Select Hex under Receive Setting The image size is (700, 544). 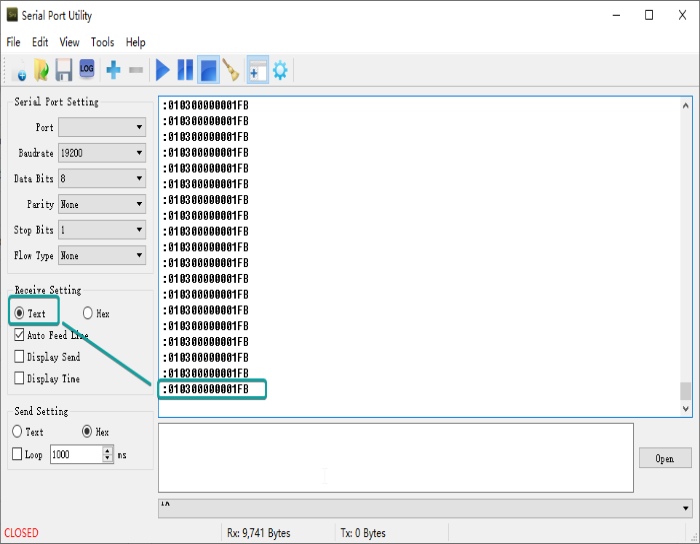[x=89, y=314]
